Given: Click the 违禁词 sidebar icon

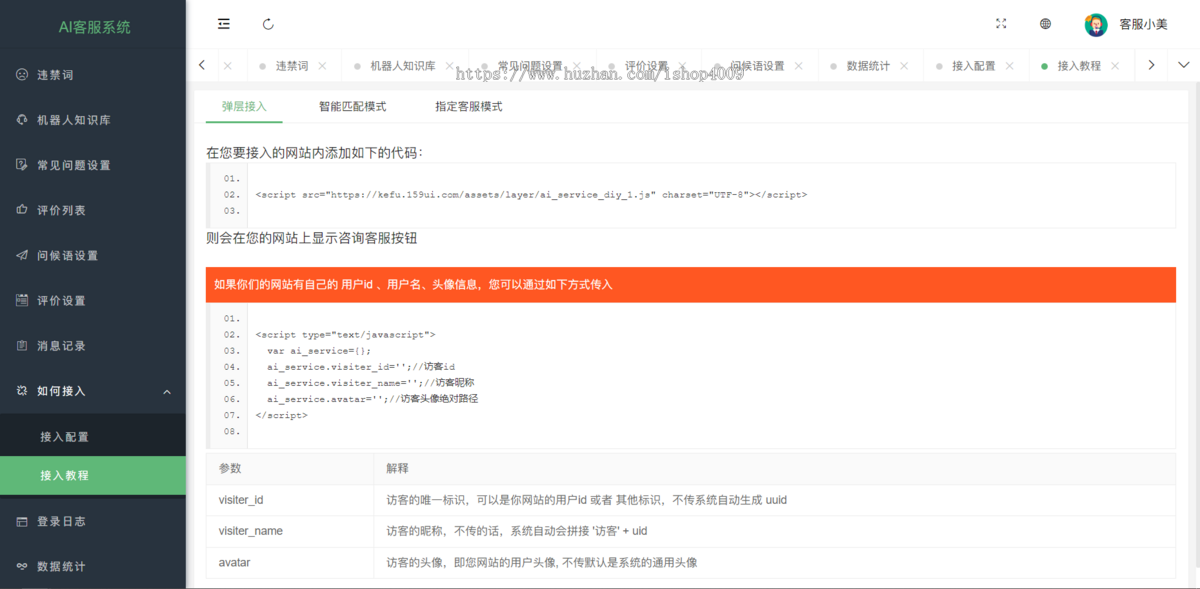Looking at the screenshot, I should (22, 75).
